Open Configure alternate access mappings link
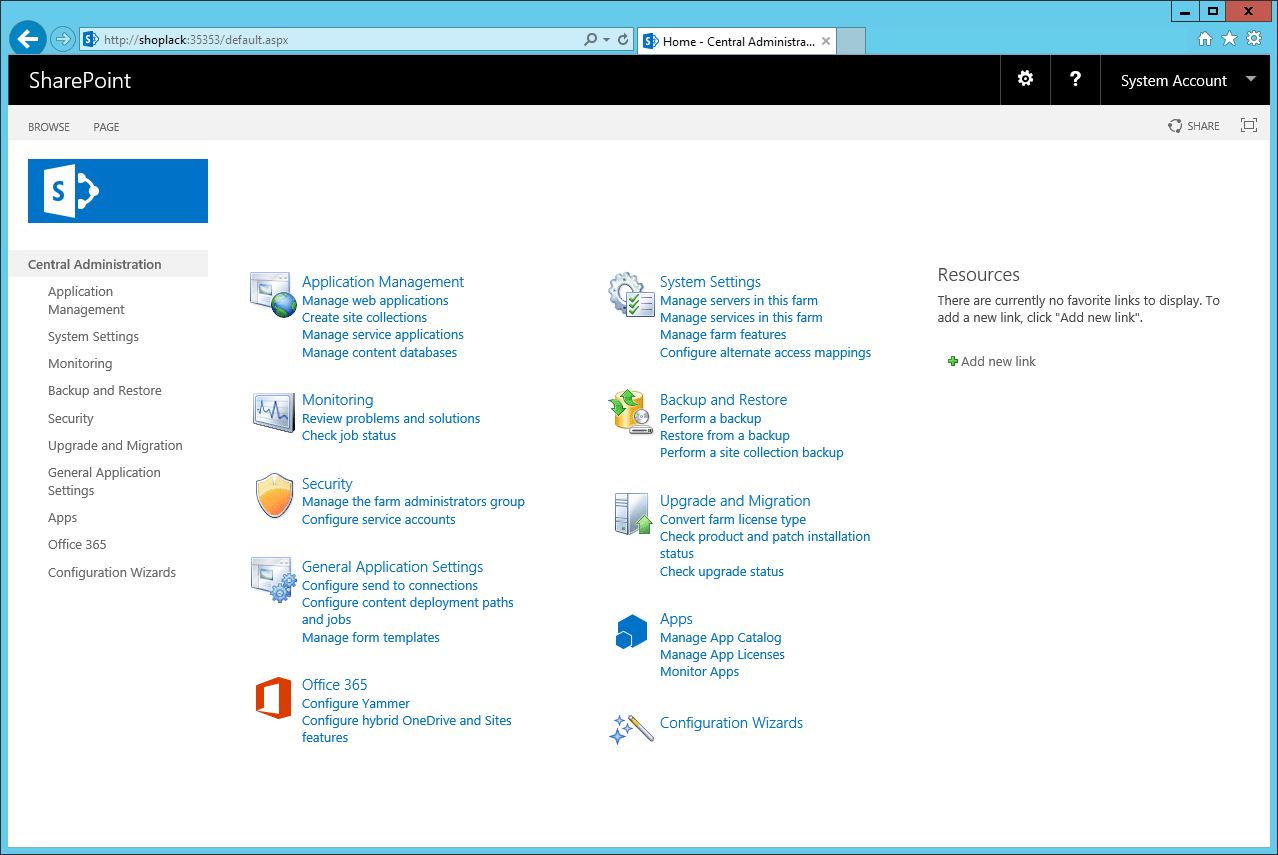 pos(765,353)
